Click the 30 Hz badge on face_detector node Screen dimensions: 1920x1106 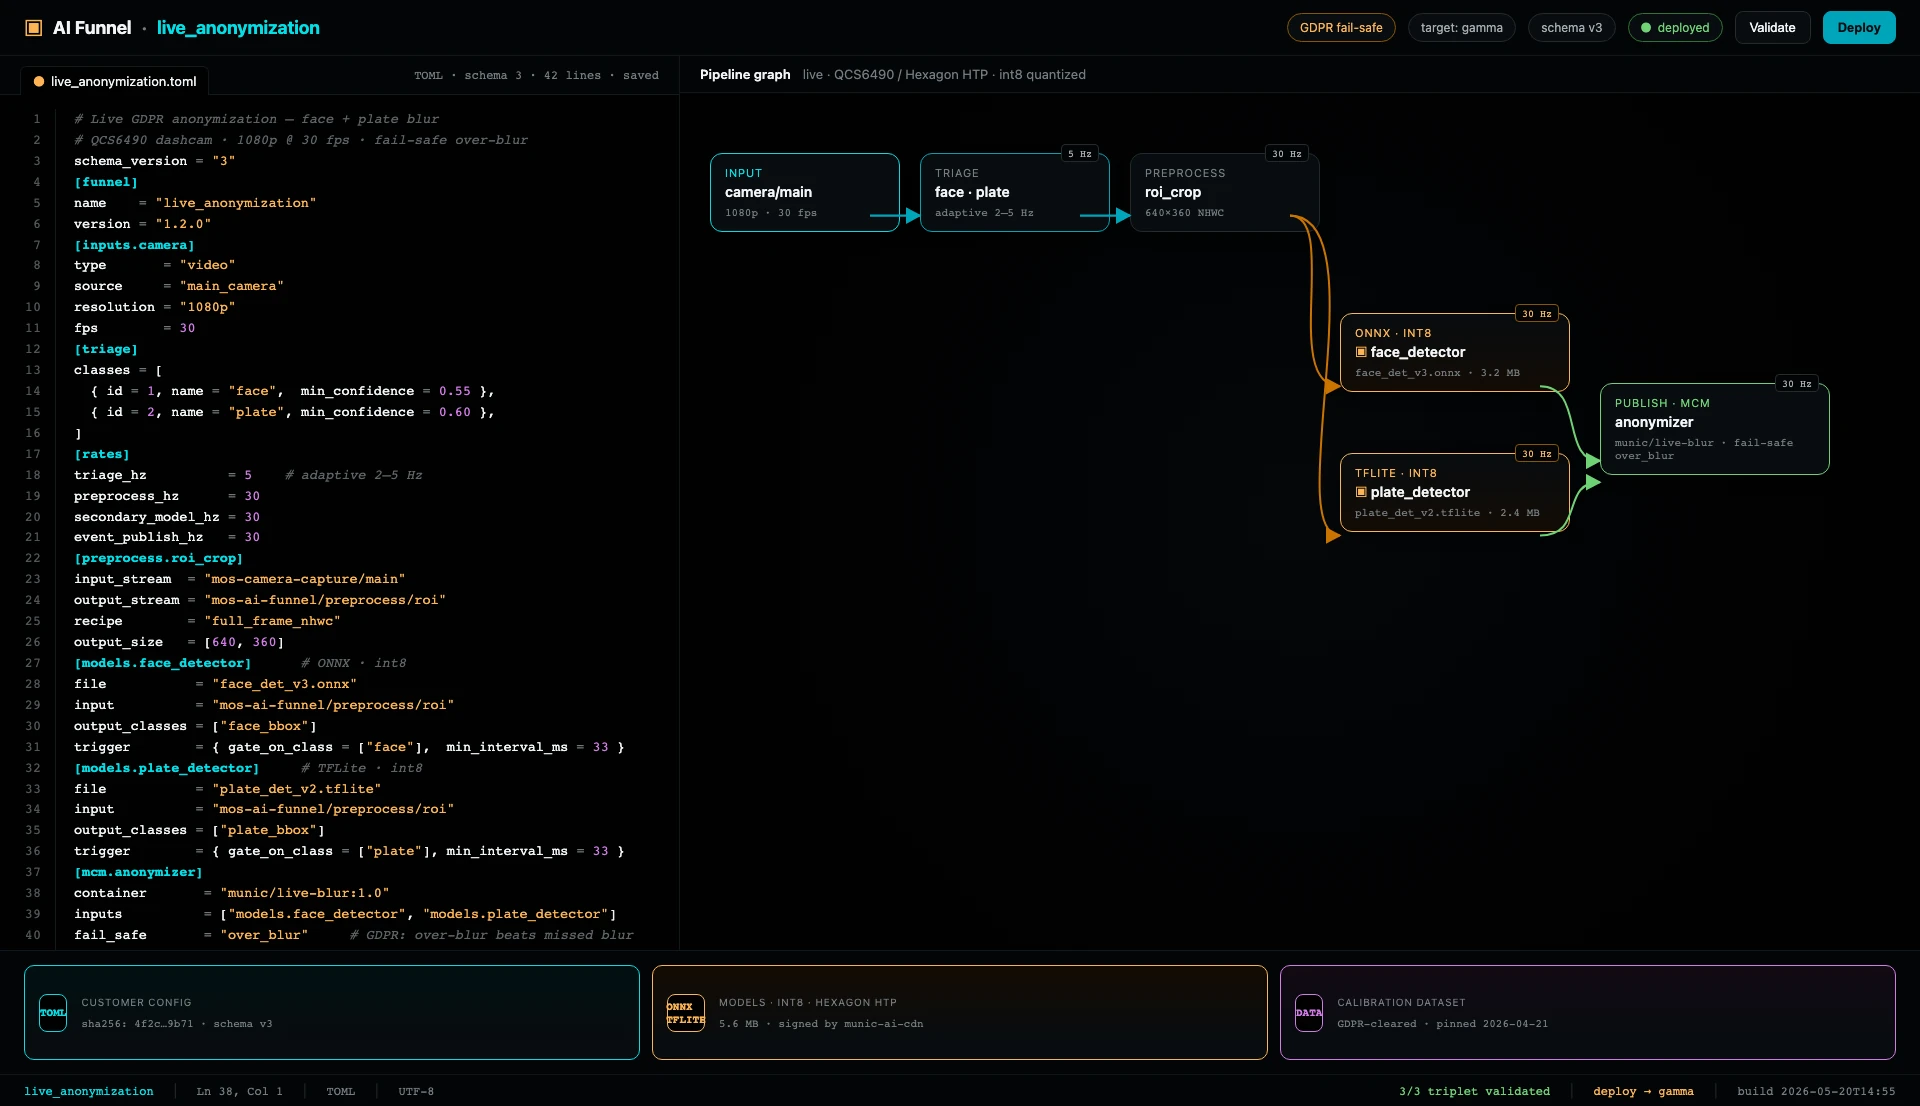[x=1537, y=314]
